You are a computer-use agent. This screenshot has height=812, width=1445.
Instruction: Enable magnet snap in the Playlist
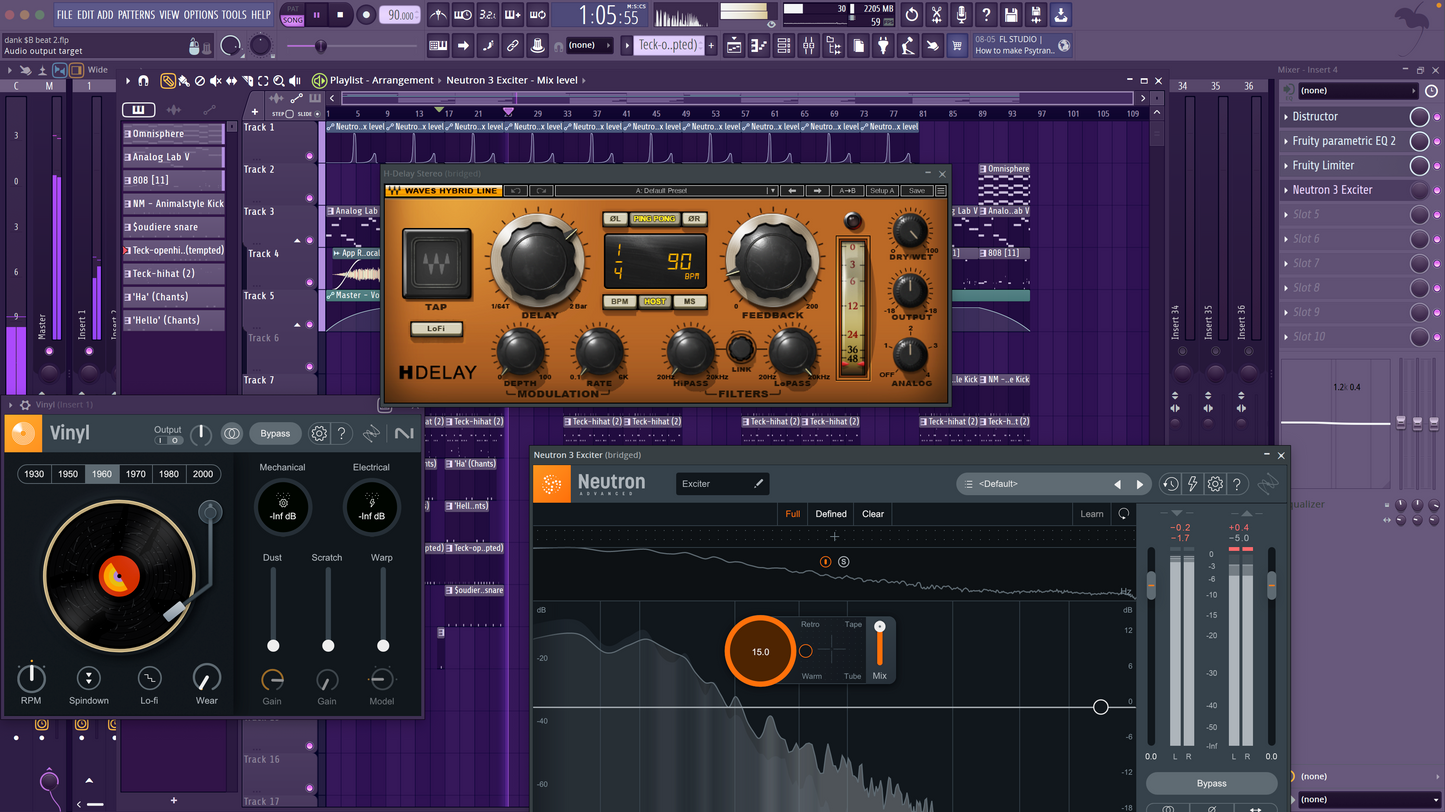pyautogui.click(x=143, y=81)
